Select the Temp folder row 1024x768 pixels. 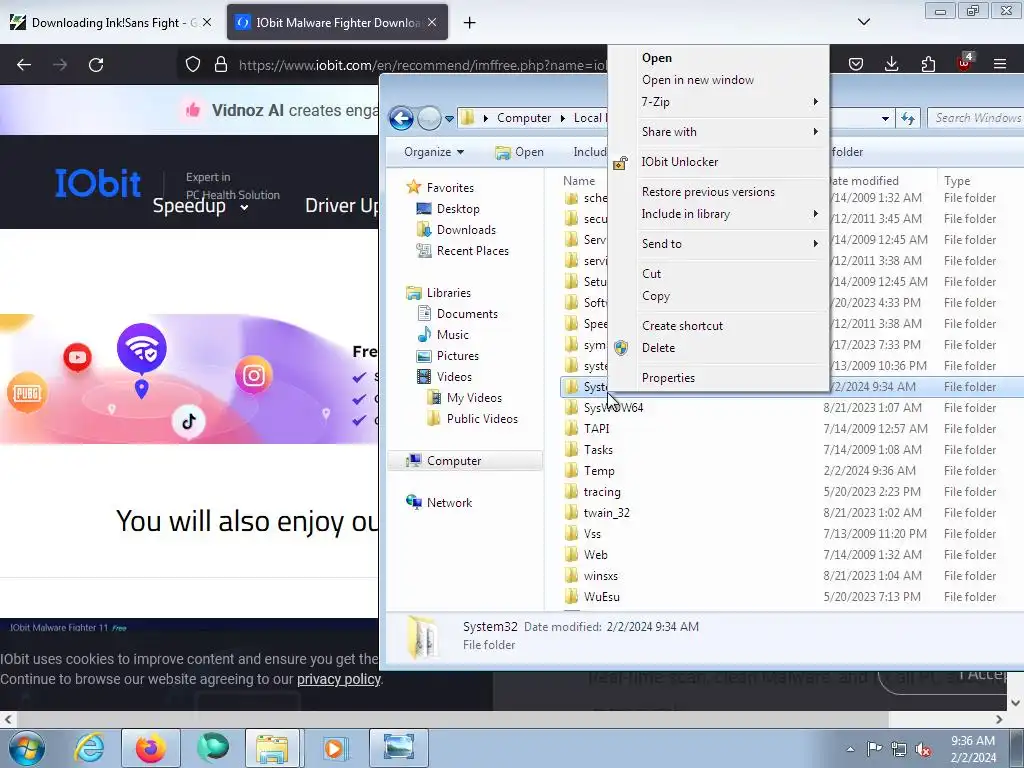pos(792,471)
